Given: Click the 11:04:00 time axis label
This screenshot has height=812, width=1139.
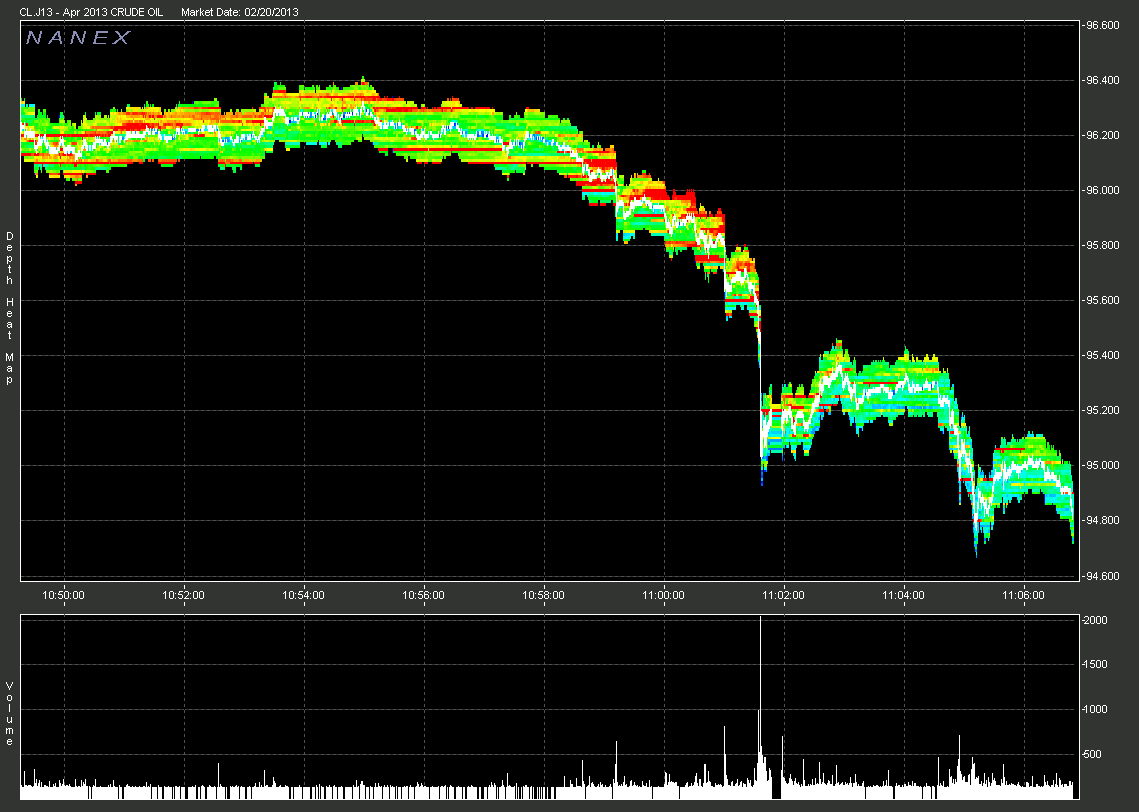Looking at the screenshot, I should coord(904,596).
